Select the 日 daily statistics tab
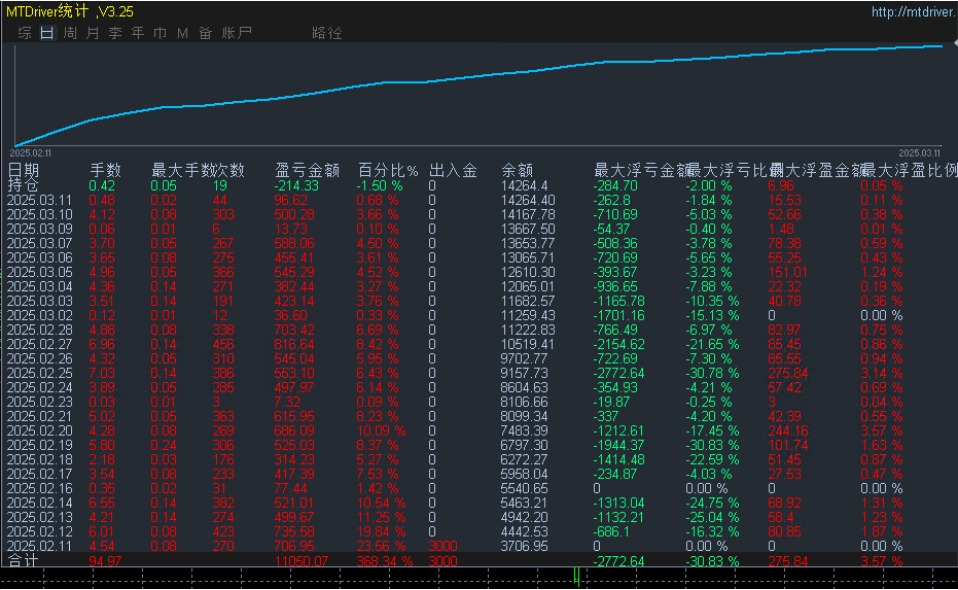Screen dimensions: 958x590 point(47,33)
